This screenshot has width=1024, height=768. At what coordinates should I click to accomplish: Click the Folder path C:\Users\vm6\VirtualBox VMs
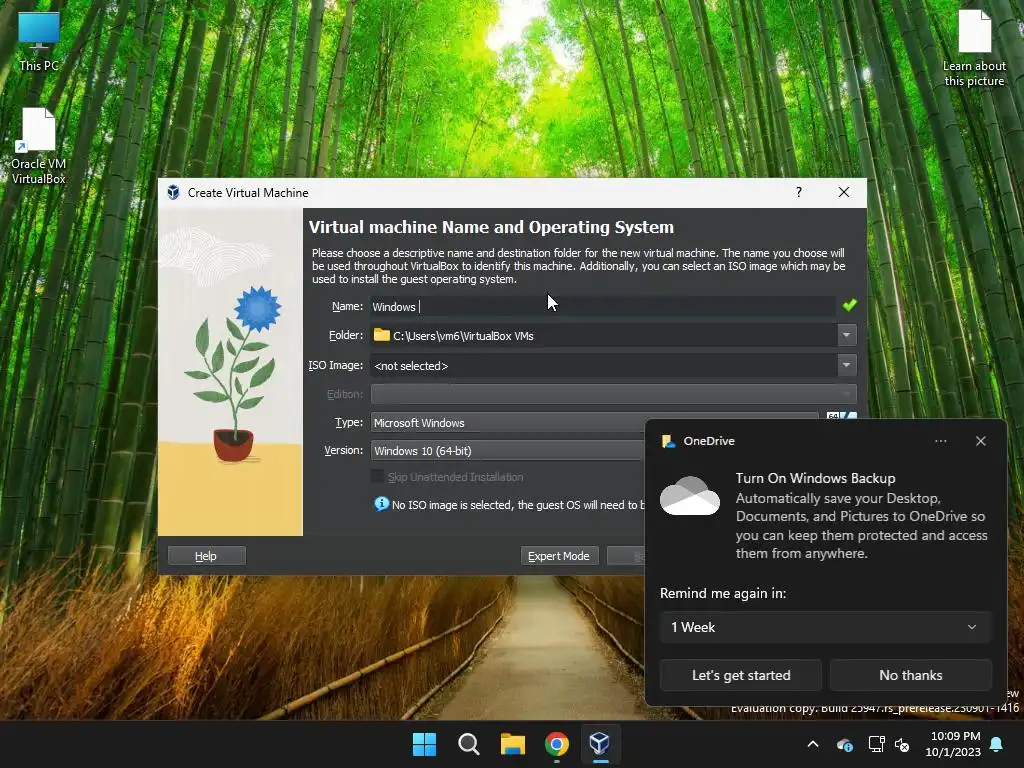pos(463,336)
